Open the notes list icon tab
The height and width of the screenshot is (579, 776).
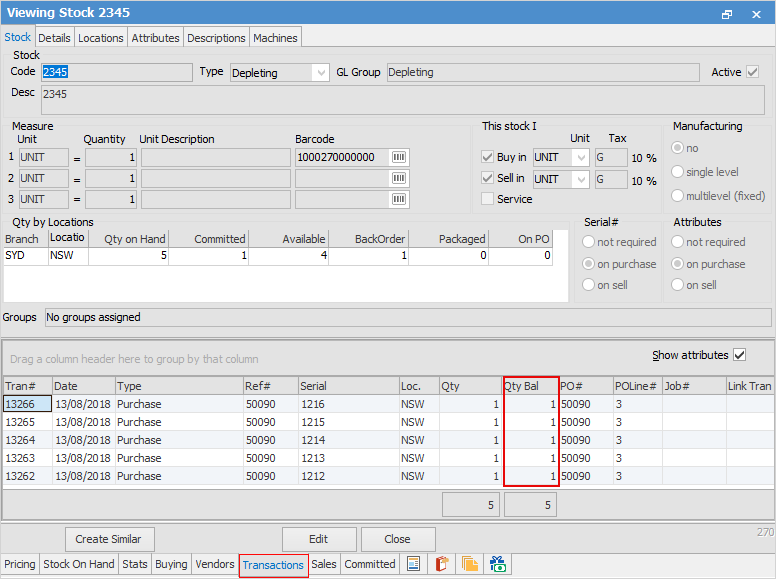pyautogui.click(x=414, y=565)
